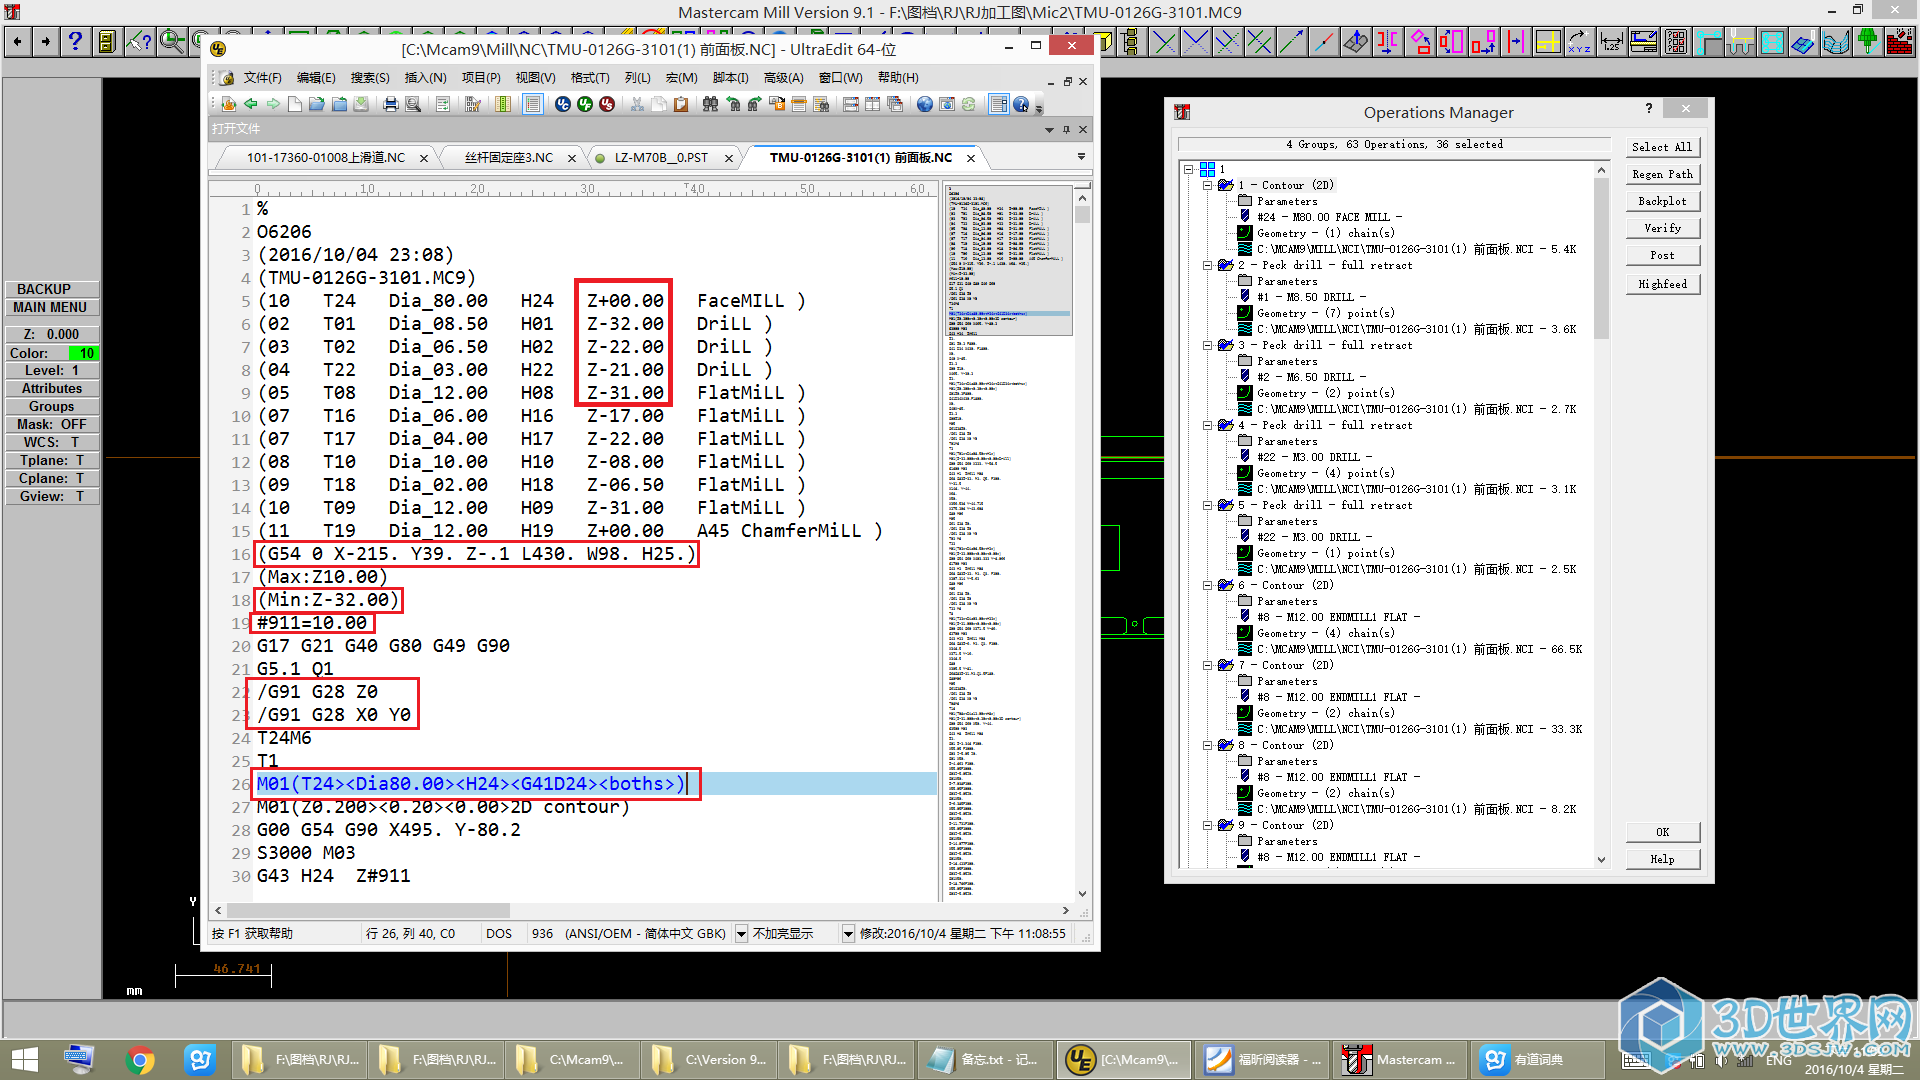
Task: Click UltraEdit US studio icon
Action: click(607, 104)
